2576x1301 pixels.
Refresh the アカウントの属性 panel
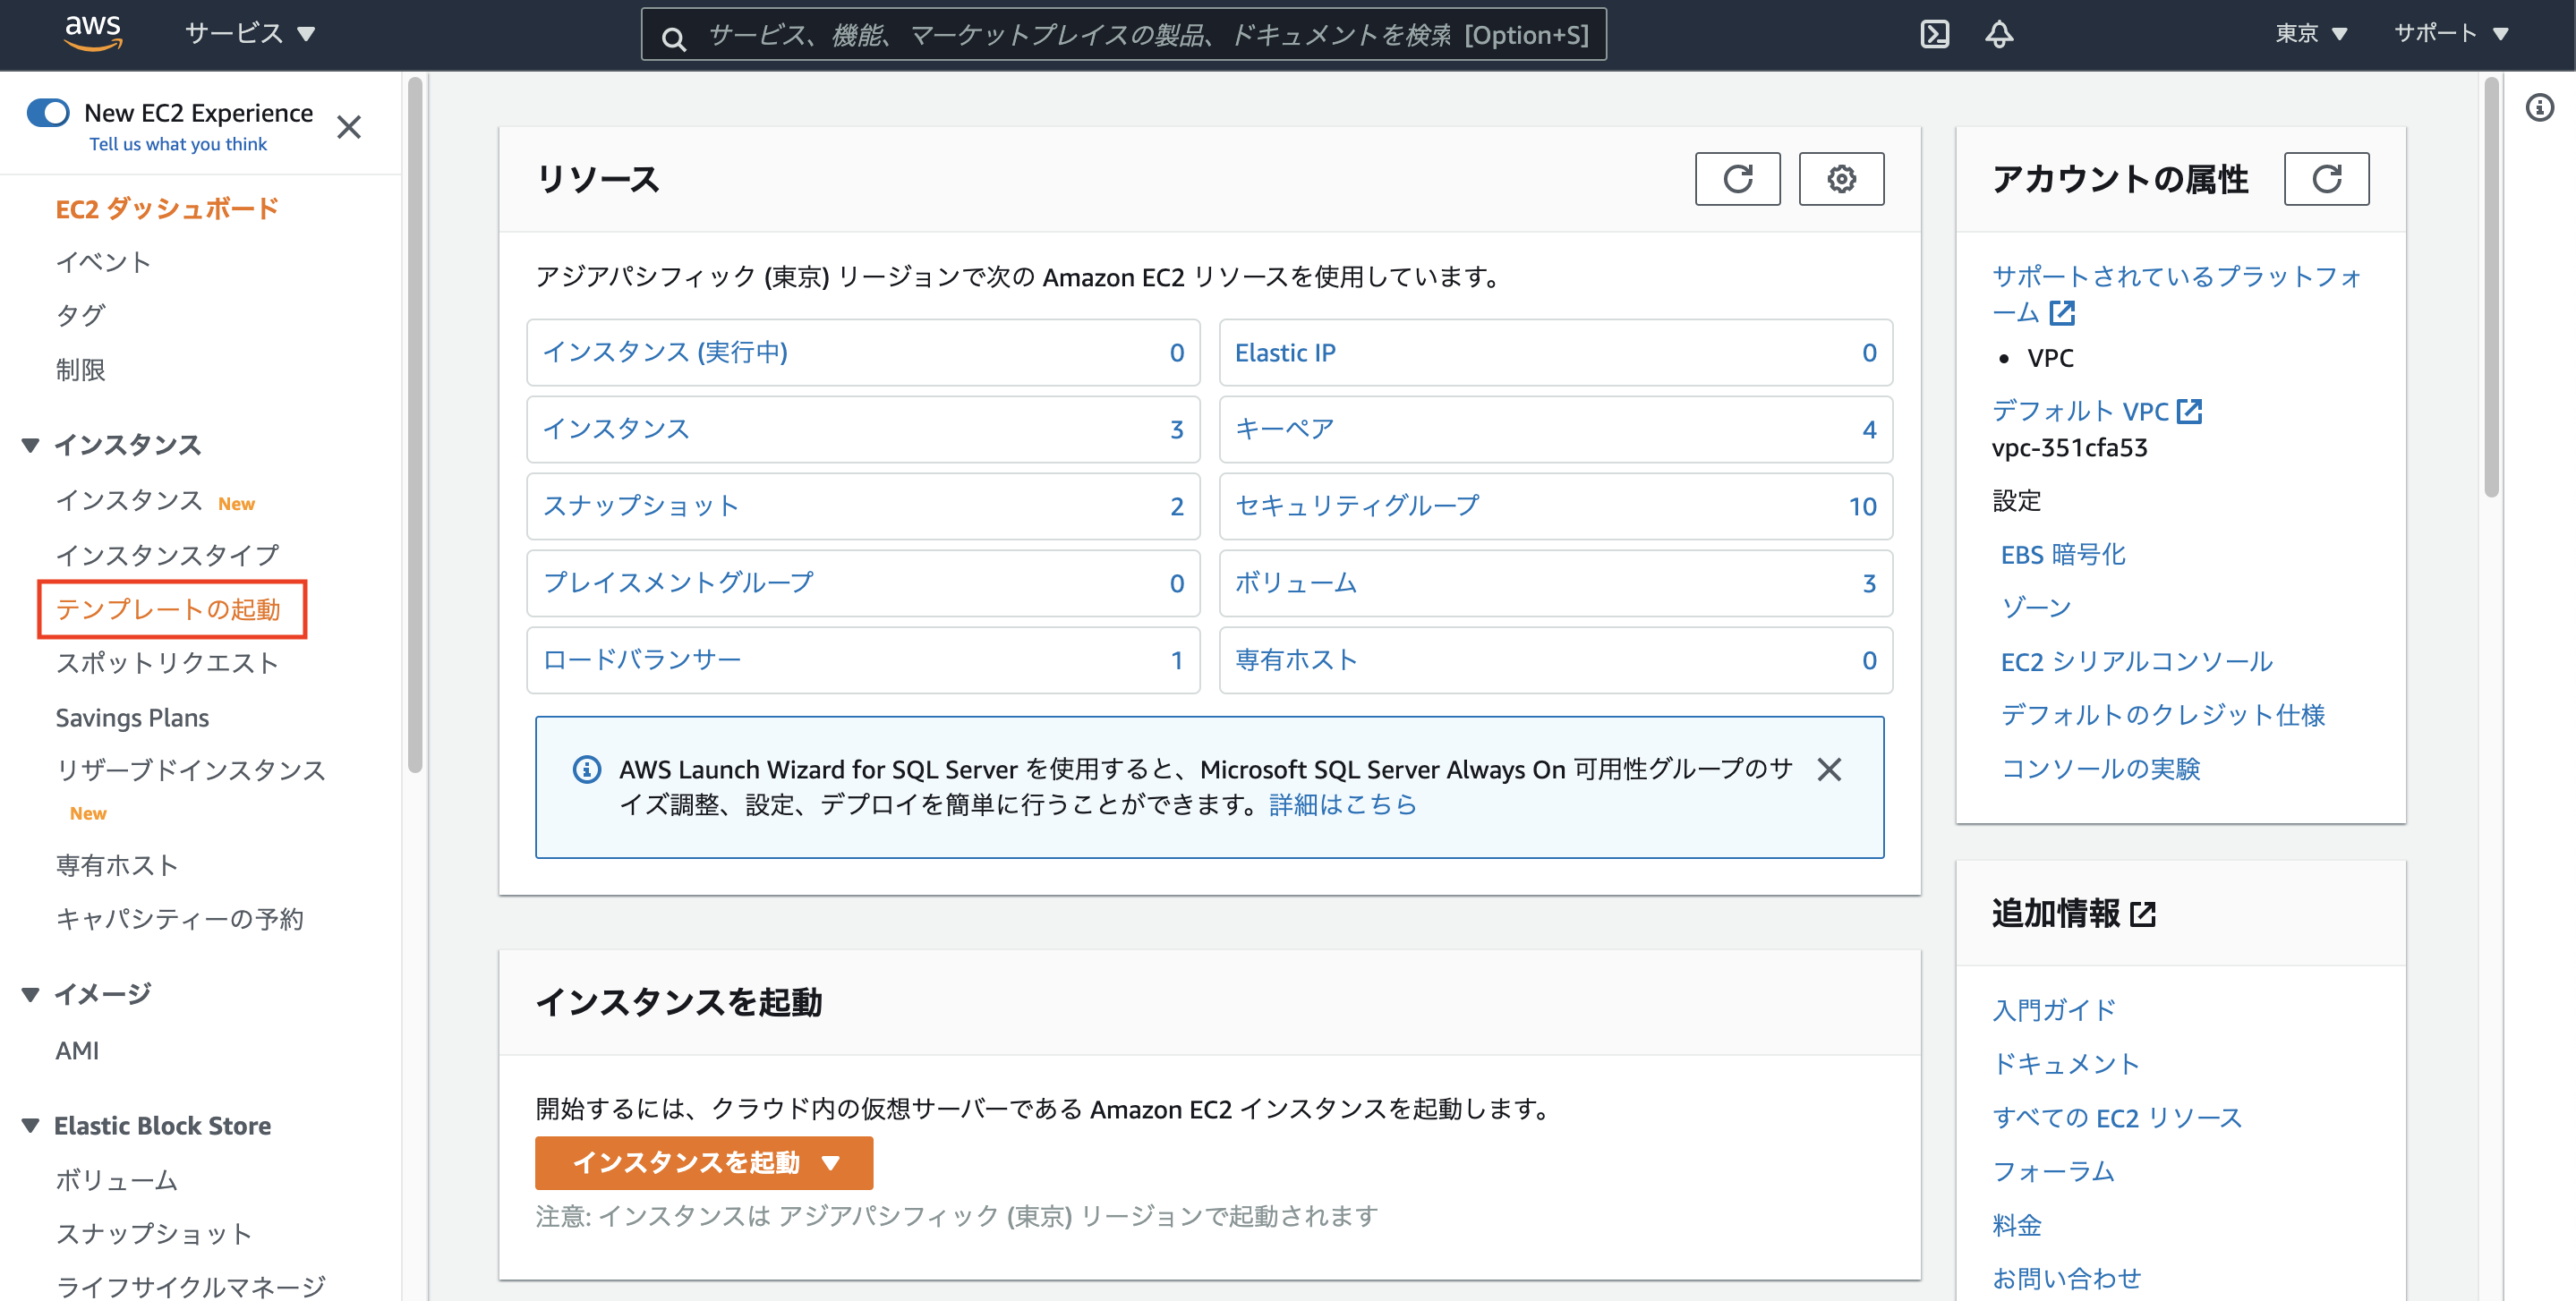tap(2327, 178)
